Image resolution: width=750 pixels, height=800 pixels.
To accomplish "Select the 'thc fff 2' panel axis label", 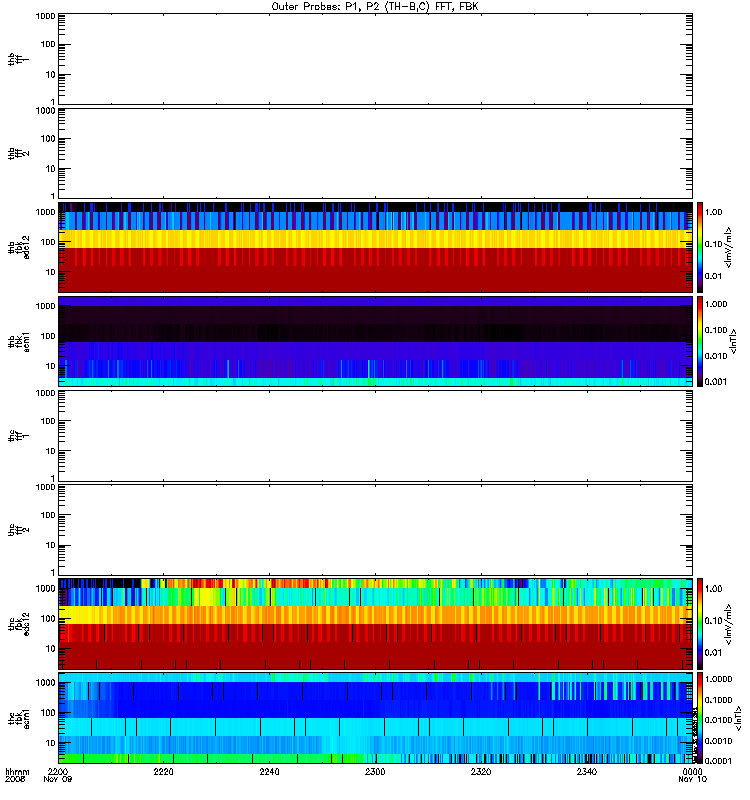I will pyautogui.click(x=18, y=530).
